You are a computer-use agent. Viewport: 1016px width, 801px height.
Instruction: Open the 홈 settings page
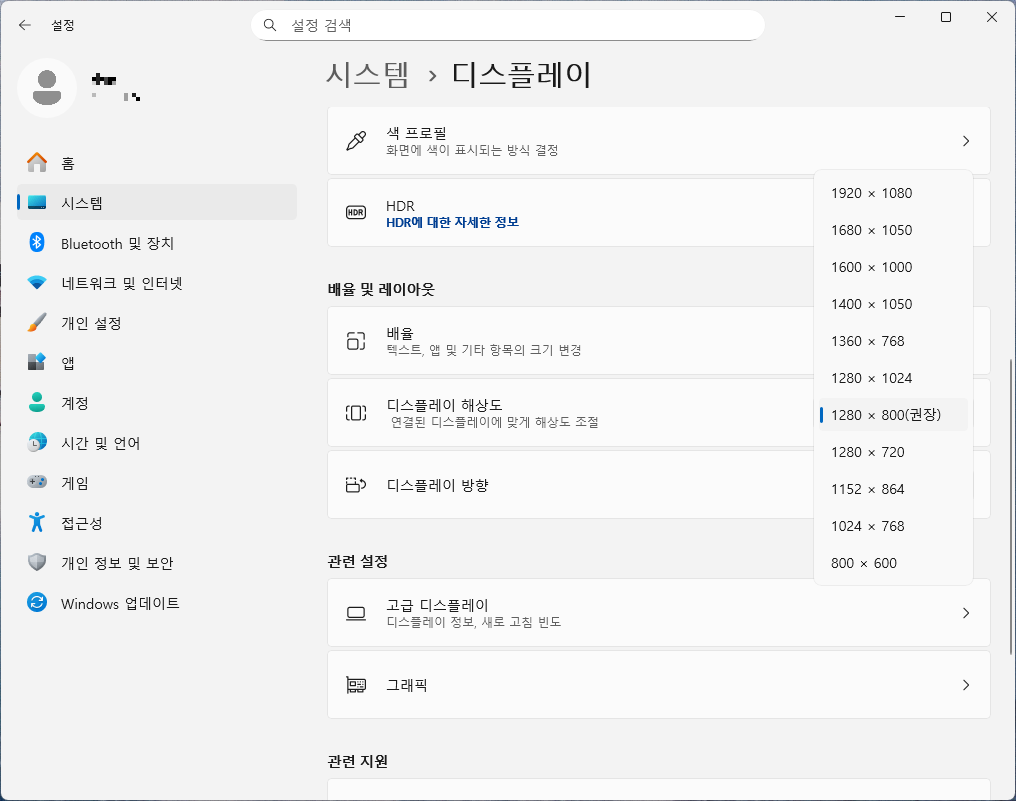[157, 163]
